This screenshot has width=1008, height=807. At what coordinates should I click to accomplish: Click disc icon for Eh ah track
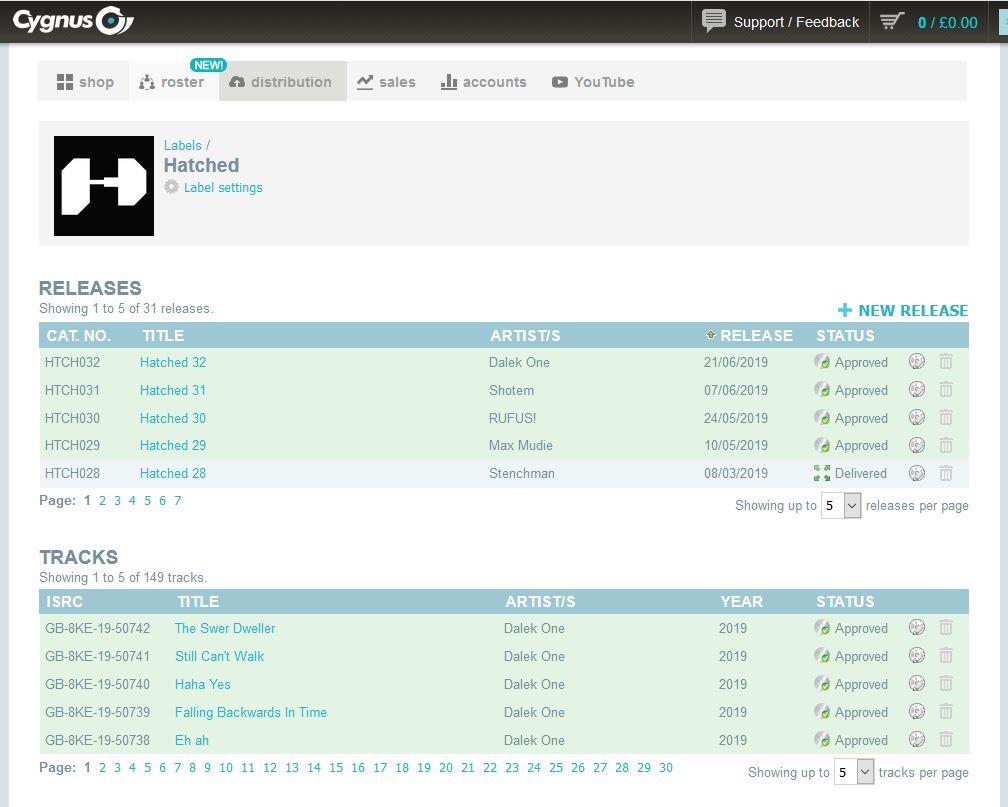pyautogui.click(x=917, y=739)
